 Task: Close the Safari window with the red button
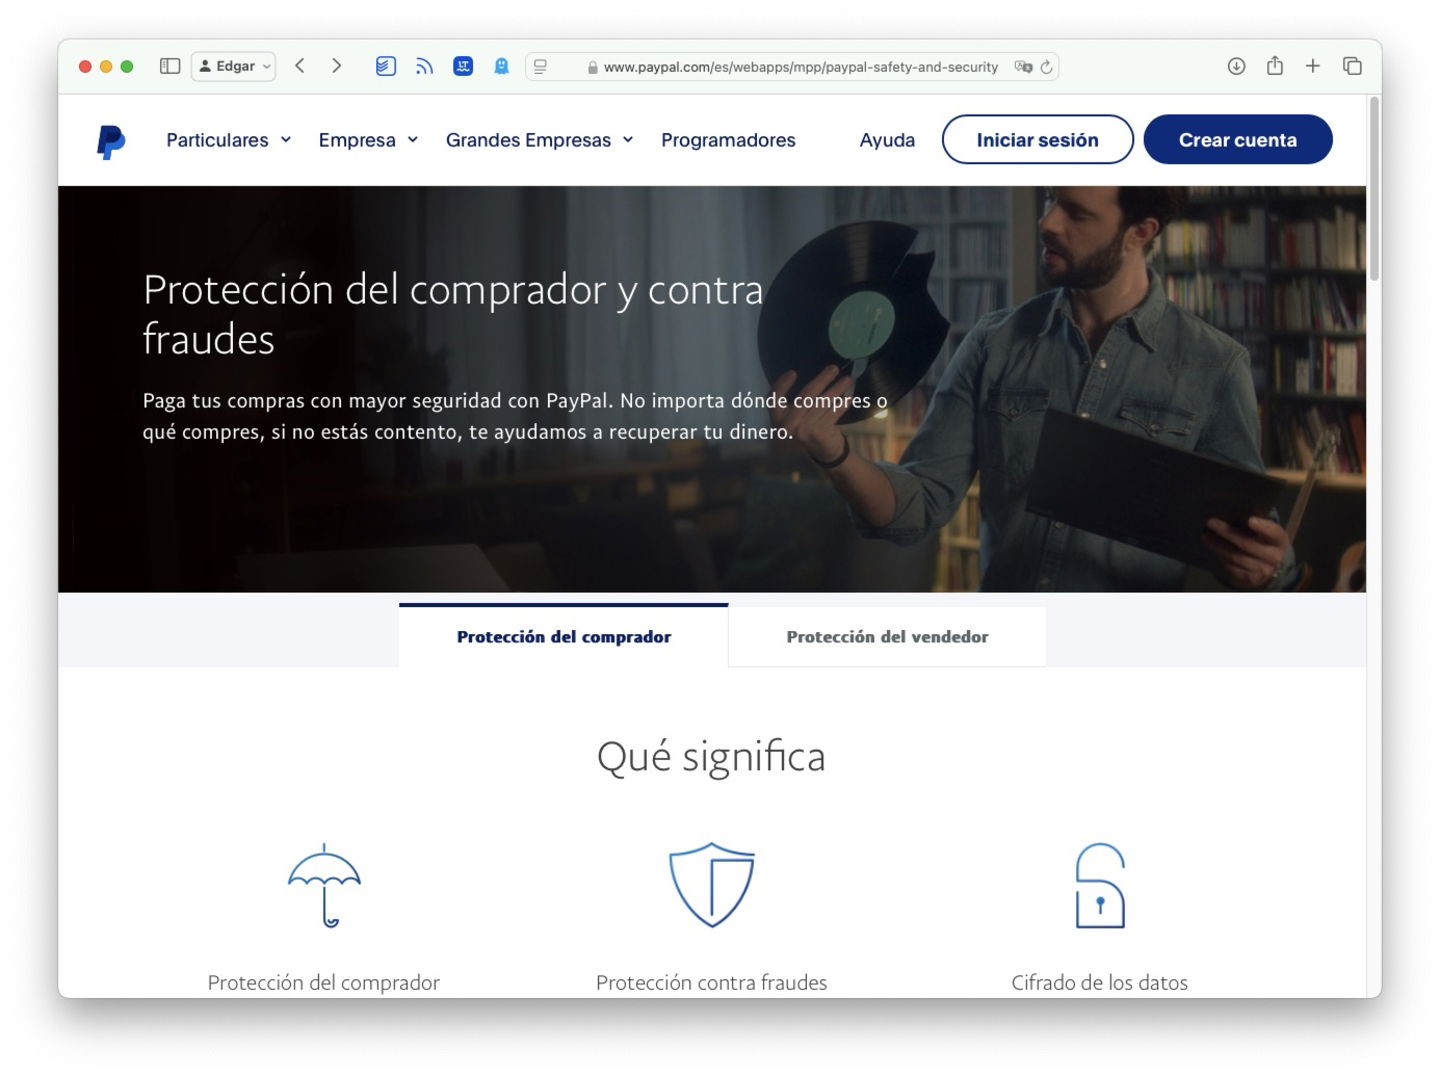(85, 67)
